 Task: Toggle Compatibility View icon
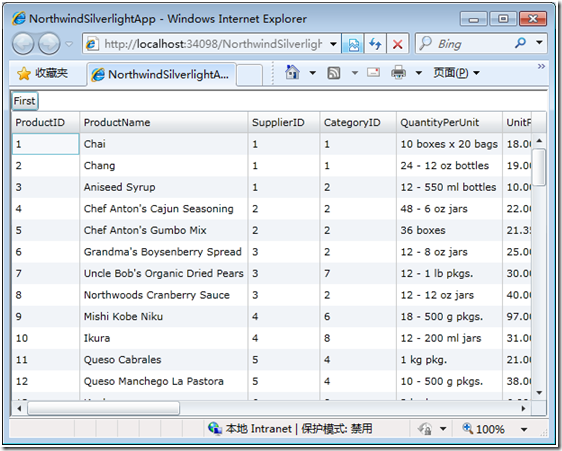353,44
